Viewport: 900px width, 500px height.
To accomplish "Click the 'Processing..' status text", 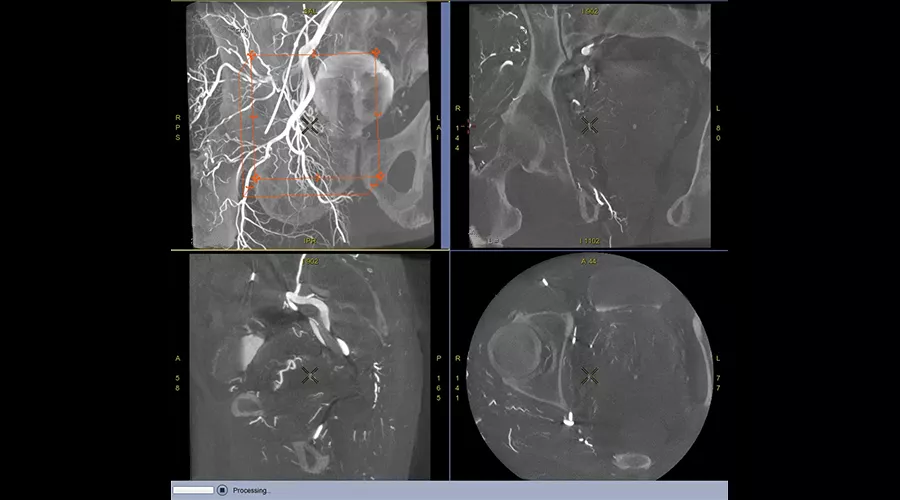I will click(251, 491).
